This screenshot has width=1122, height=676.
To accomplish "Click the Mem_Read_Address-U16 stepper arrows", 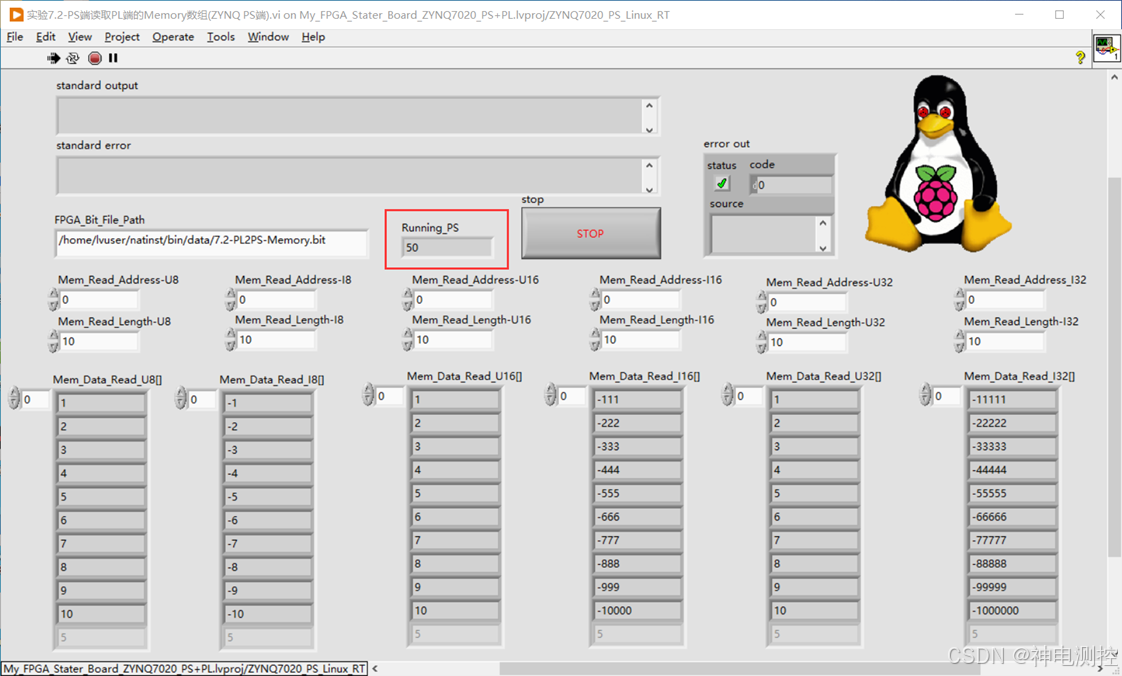I will click(408, 299).
